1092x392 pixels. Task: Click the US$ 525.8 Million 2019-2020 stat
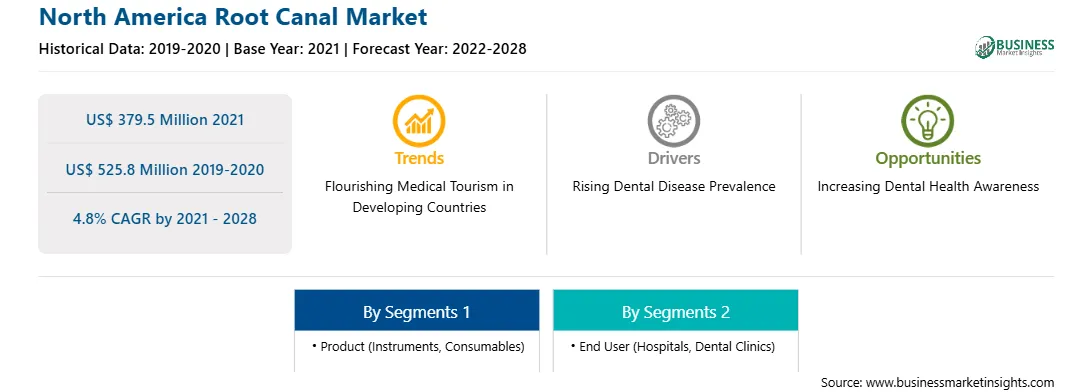pyautogui.click(x=165, y=169)
